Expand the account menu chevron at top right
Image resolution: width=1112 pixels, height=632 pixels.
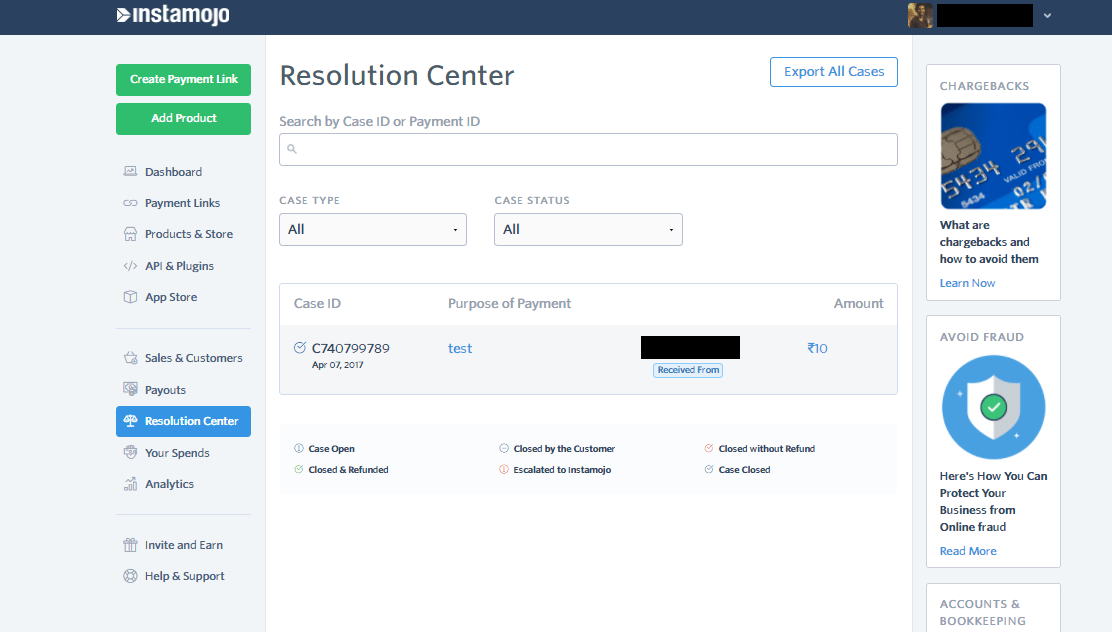pos(1047,15)
